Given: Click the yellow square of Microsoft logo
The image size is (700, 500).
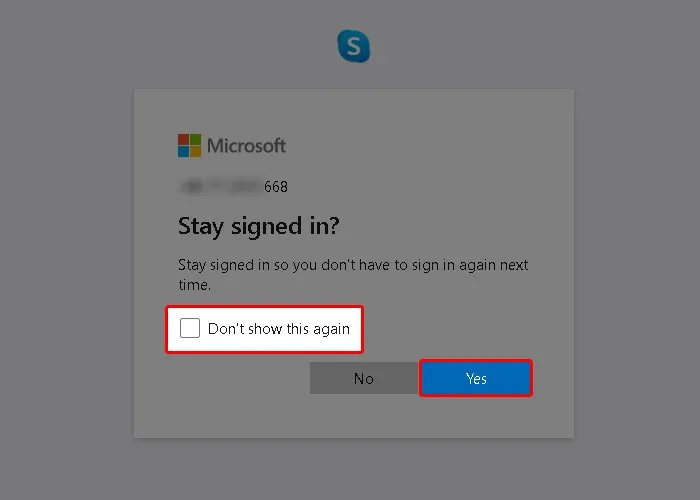Looking at the screenshot, I should pyautogui.click(x=196, y=152).
